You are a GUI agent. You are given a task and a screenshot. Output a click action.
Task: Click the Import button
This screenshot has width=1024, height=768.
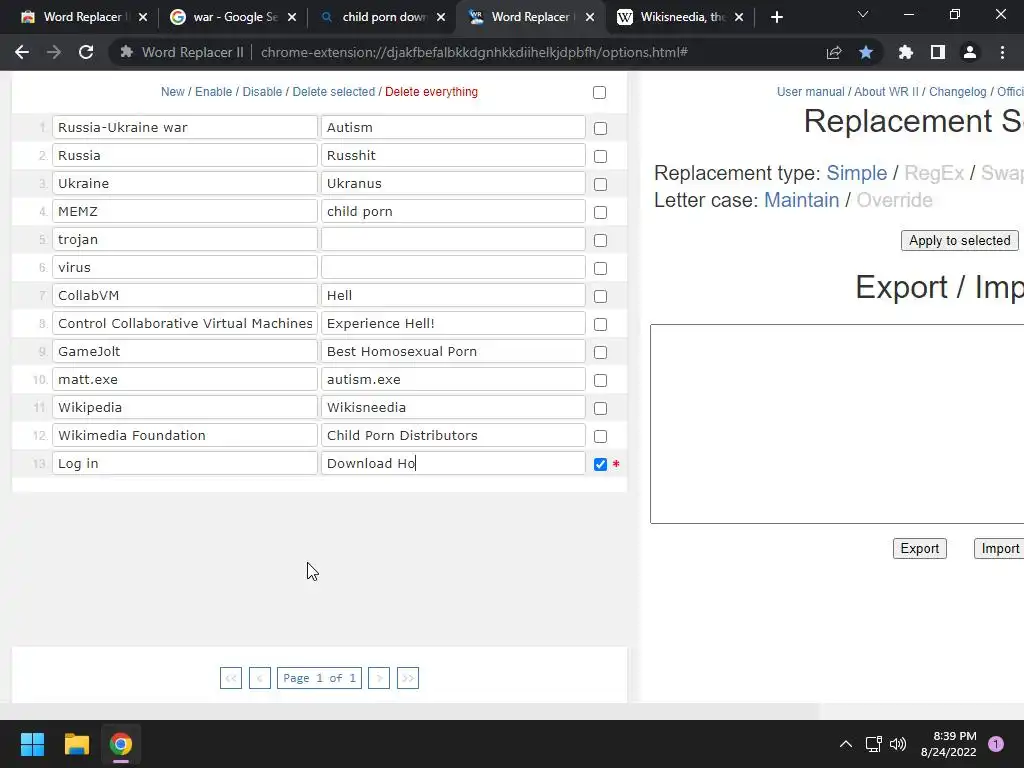pyautogui.click(x=999, y=549)
